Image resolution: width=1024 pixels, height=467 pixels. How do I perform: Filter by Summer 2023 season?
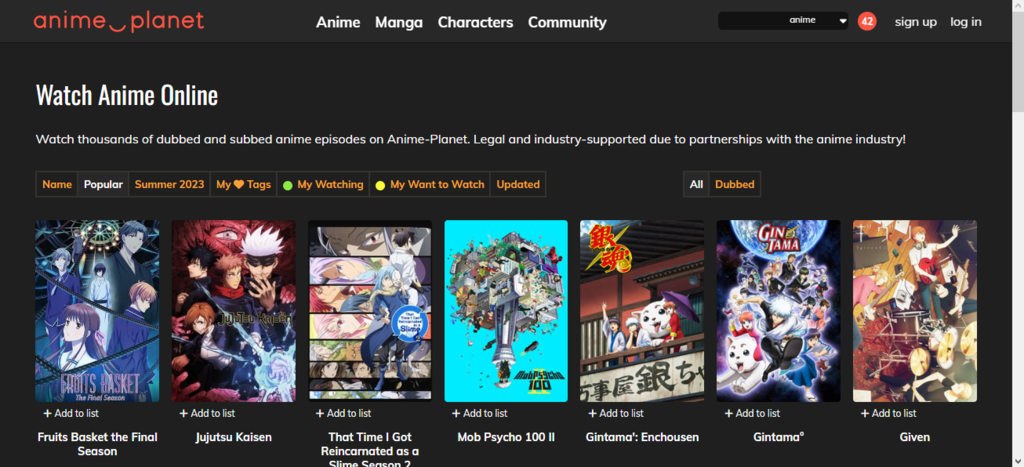coord(170,184)
